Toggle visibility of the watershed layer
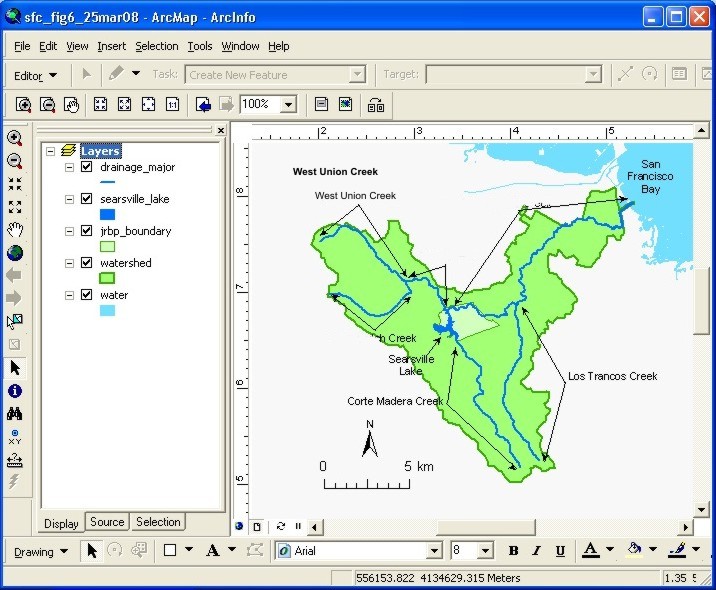 tap(86, 263)
